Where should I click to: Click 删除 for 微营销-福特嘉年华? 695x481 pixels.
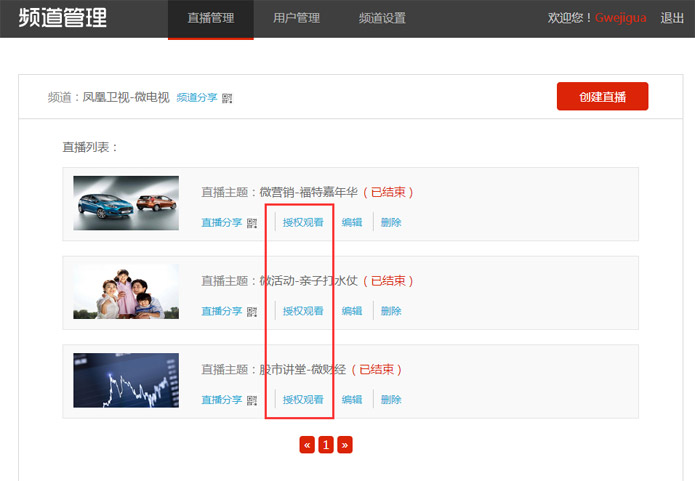[391, 223]
